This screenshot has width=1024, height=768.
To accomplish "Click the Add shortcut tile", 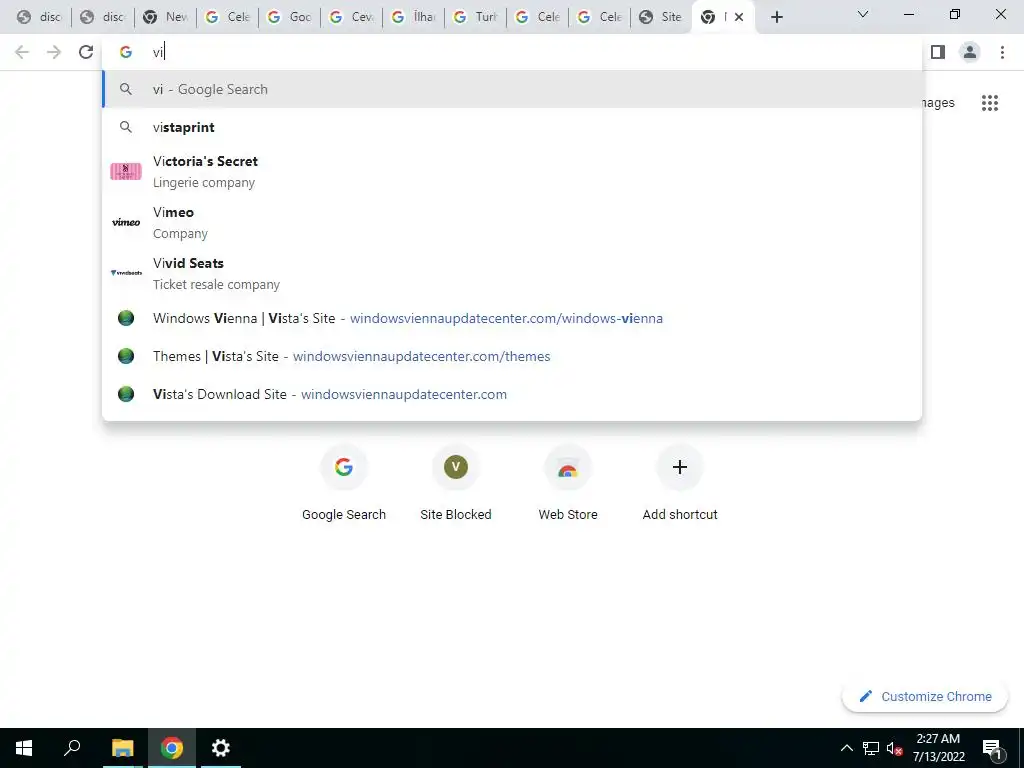I will 680,483.
